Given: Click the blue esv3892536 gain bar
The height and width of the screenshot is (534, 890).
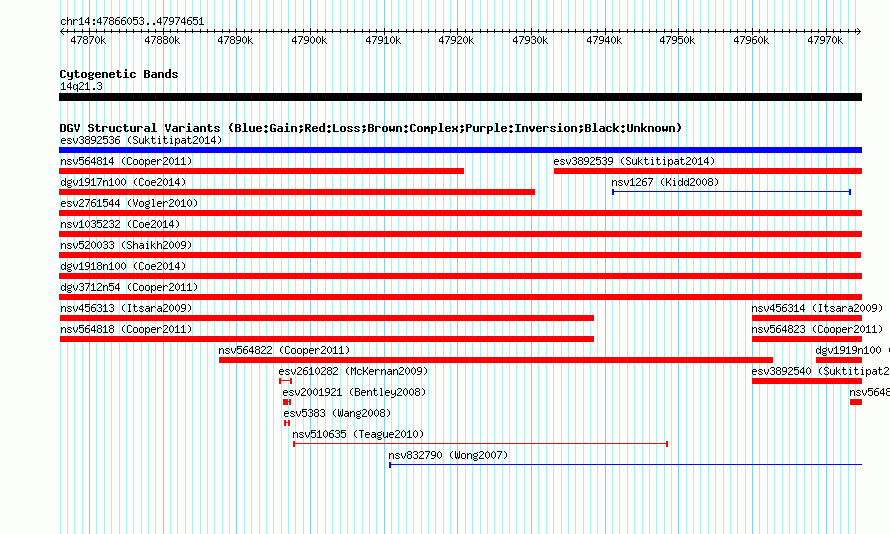Looking at the screenshot, I should coord(460,150).
